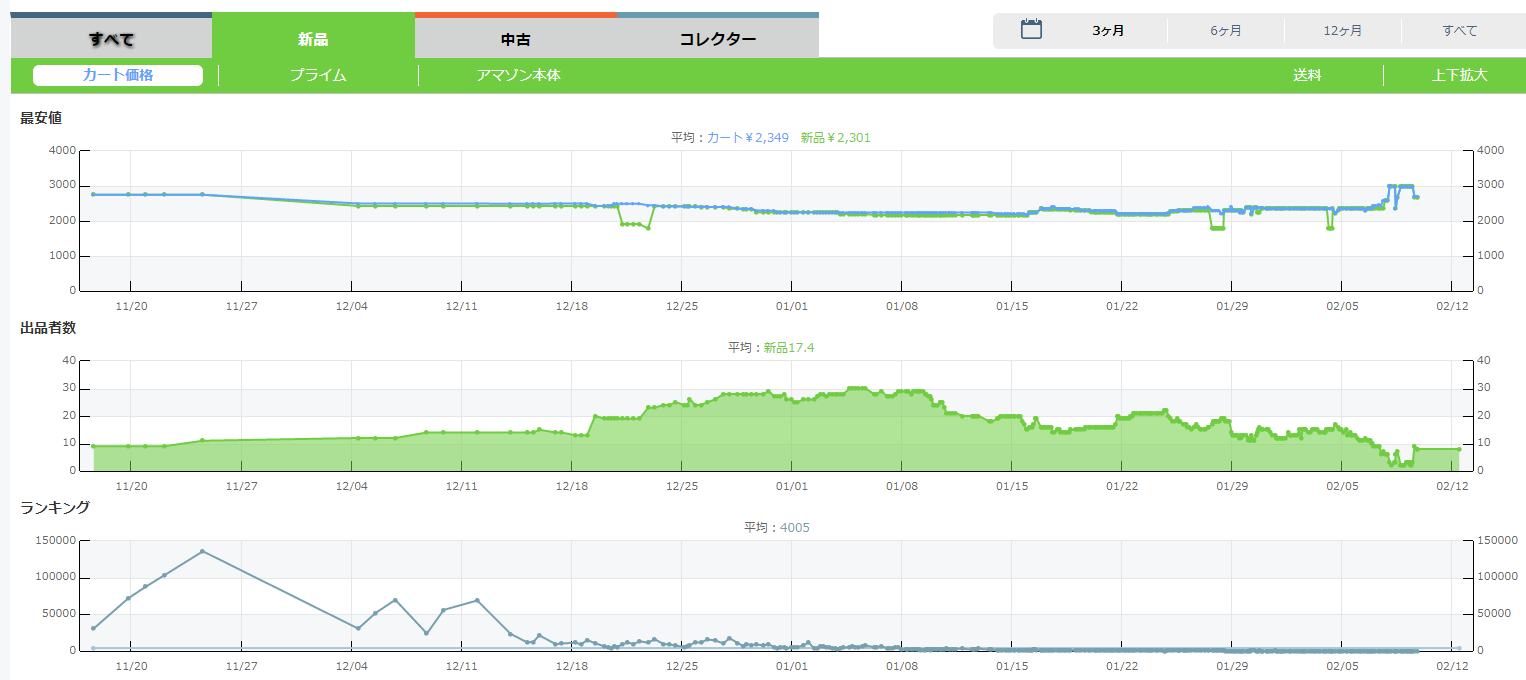The height and width of the screenshot is (680, 1526).
Task: Click the last data point in 出品者数 chart
Action: tap(1458, 449)
